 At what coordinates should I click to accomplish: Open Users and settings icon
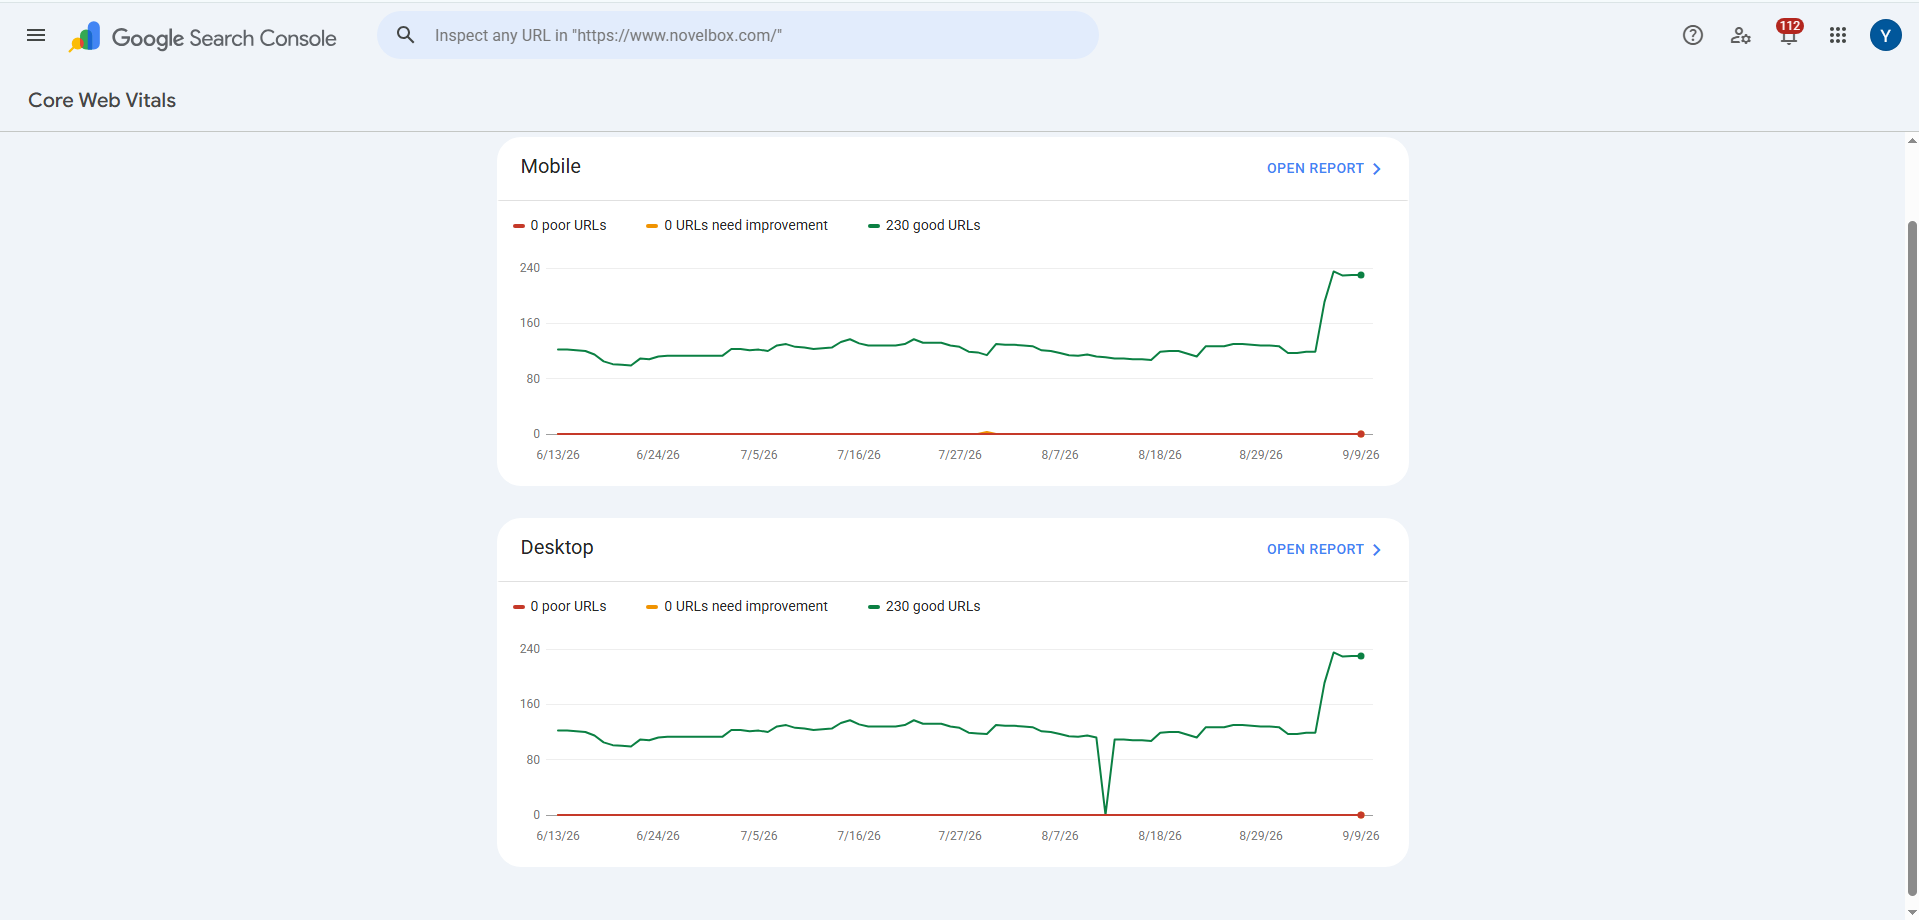1740,35
